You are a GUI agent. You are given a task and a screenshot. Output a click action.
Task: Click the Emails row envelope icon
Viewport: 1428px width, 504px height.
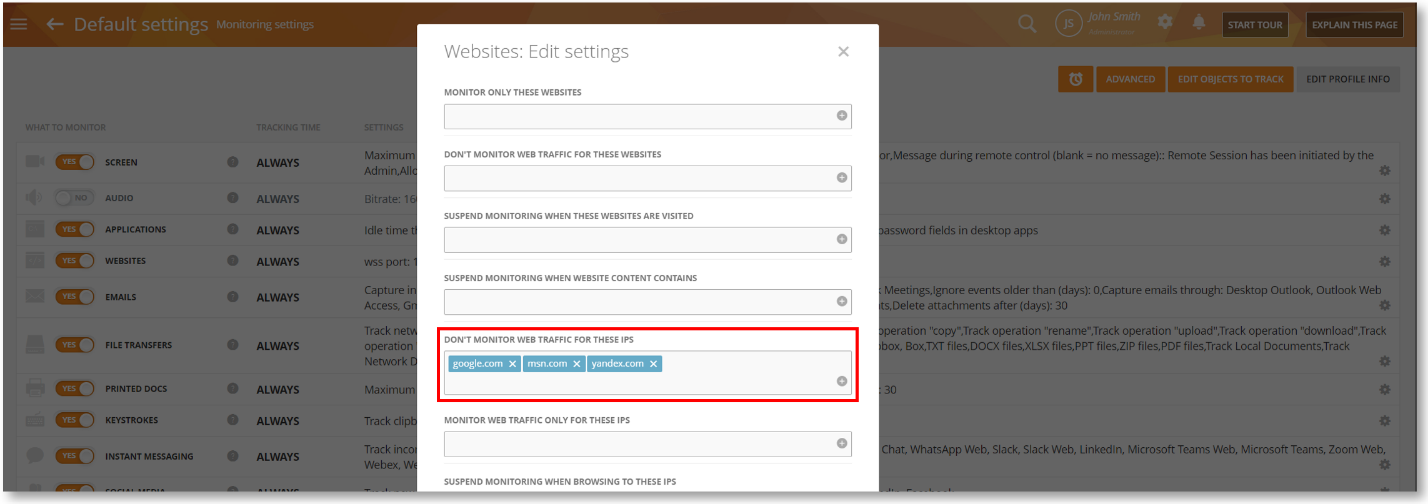point(35,297)
